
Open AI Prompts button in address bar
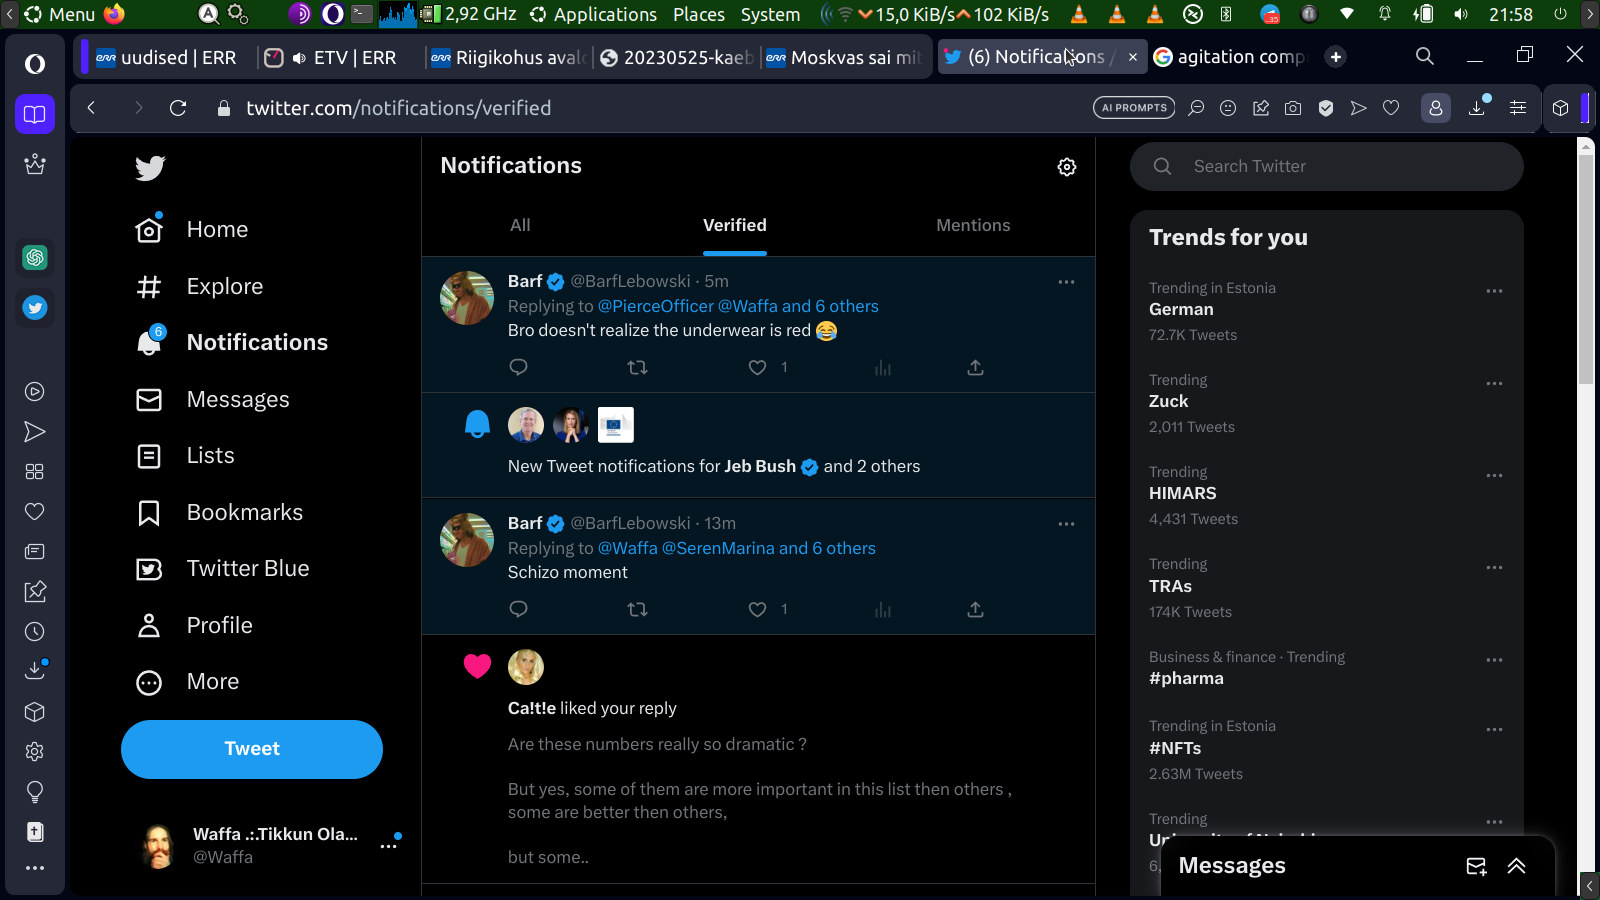pos(1134,108)
